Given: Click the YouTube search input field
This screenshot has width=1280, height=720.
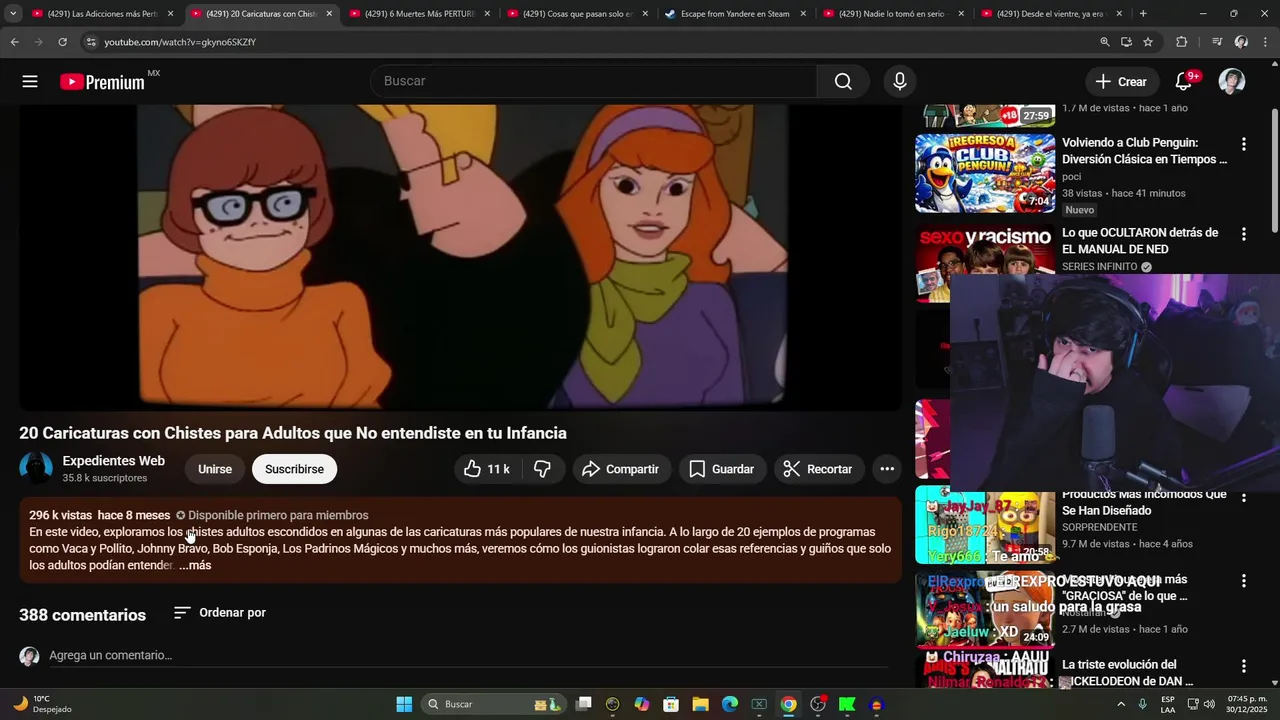Looking at the screenshot, I should tap(594, 81).
